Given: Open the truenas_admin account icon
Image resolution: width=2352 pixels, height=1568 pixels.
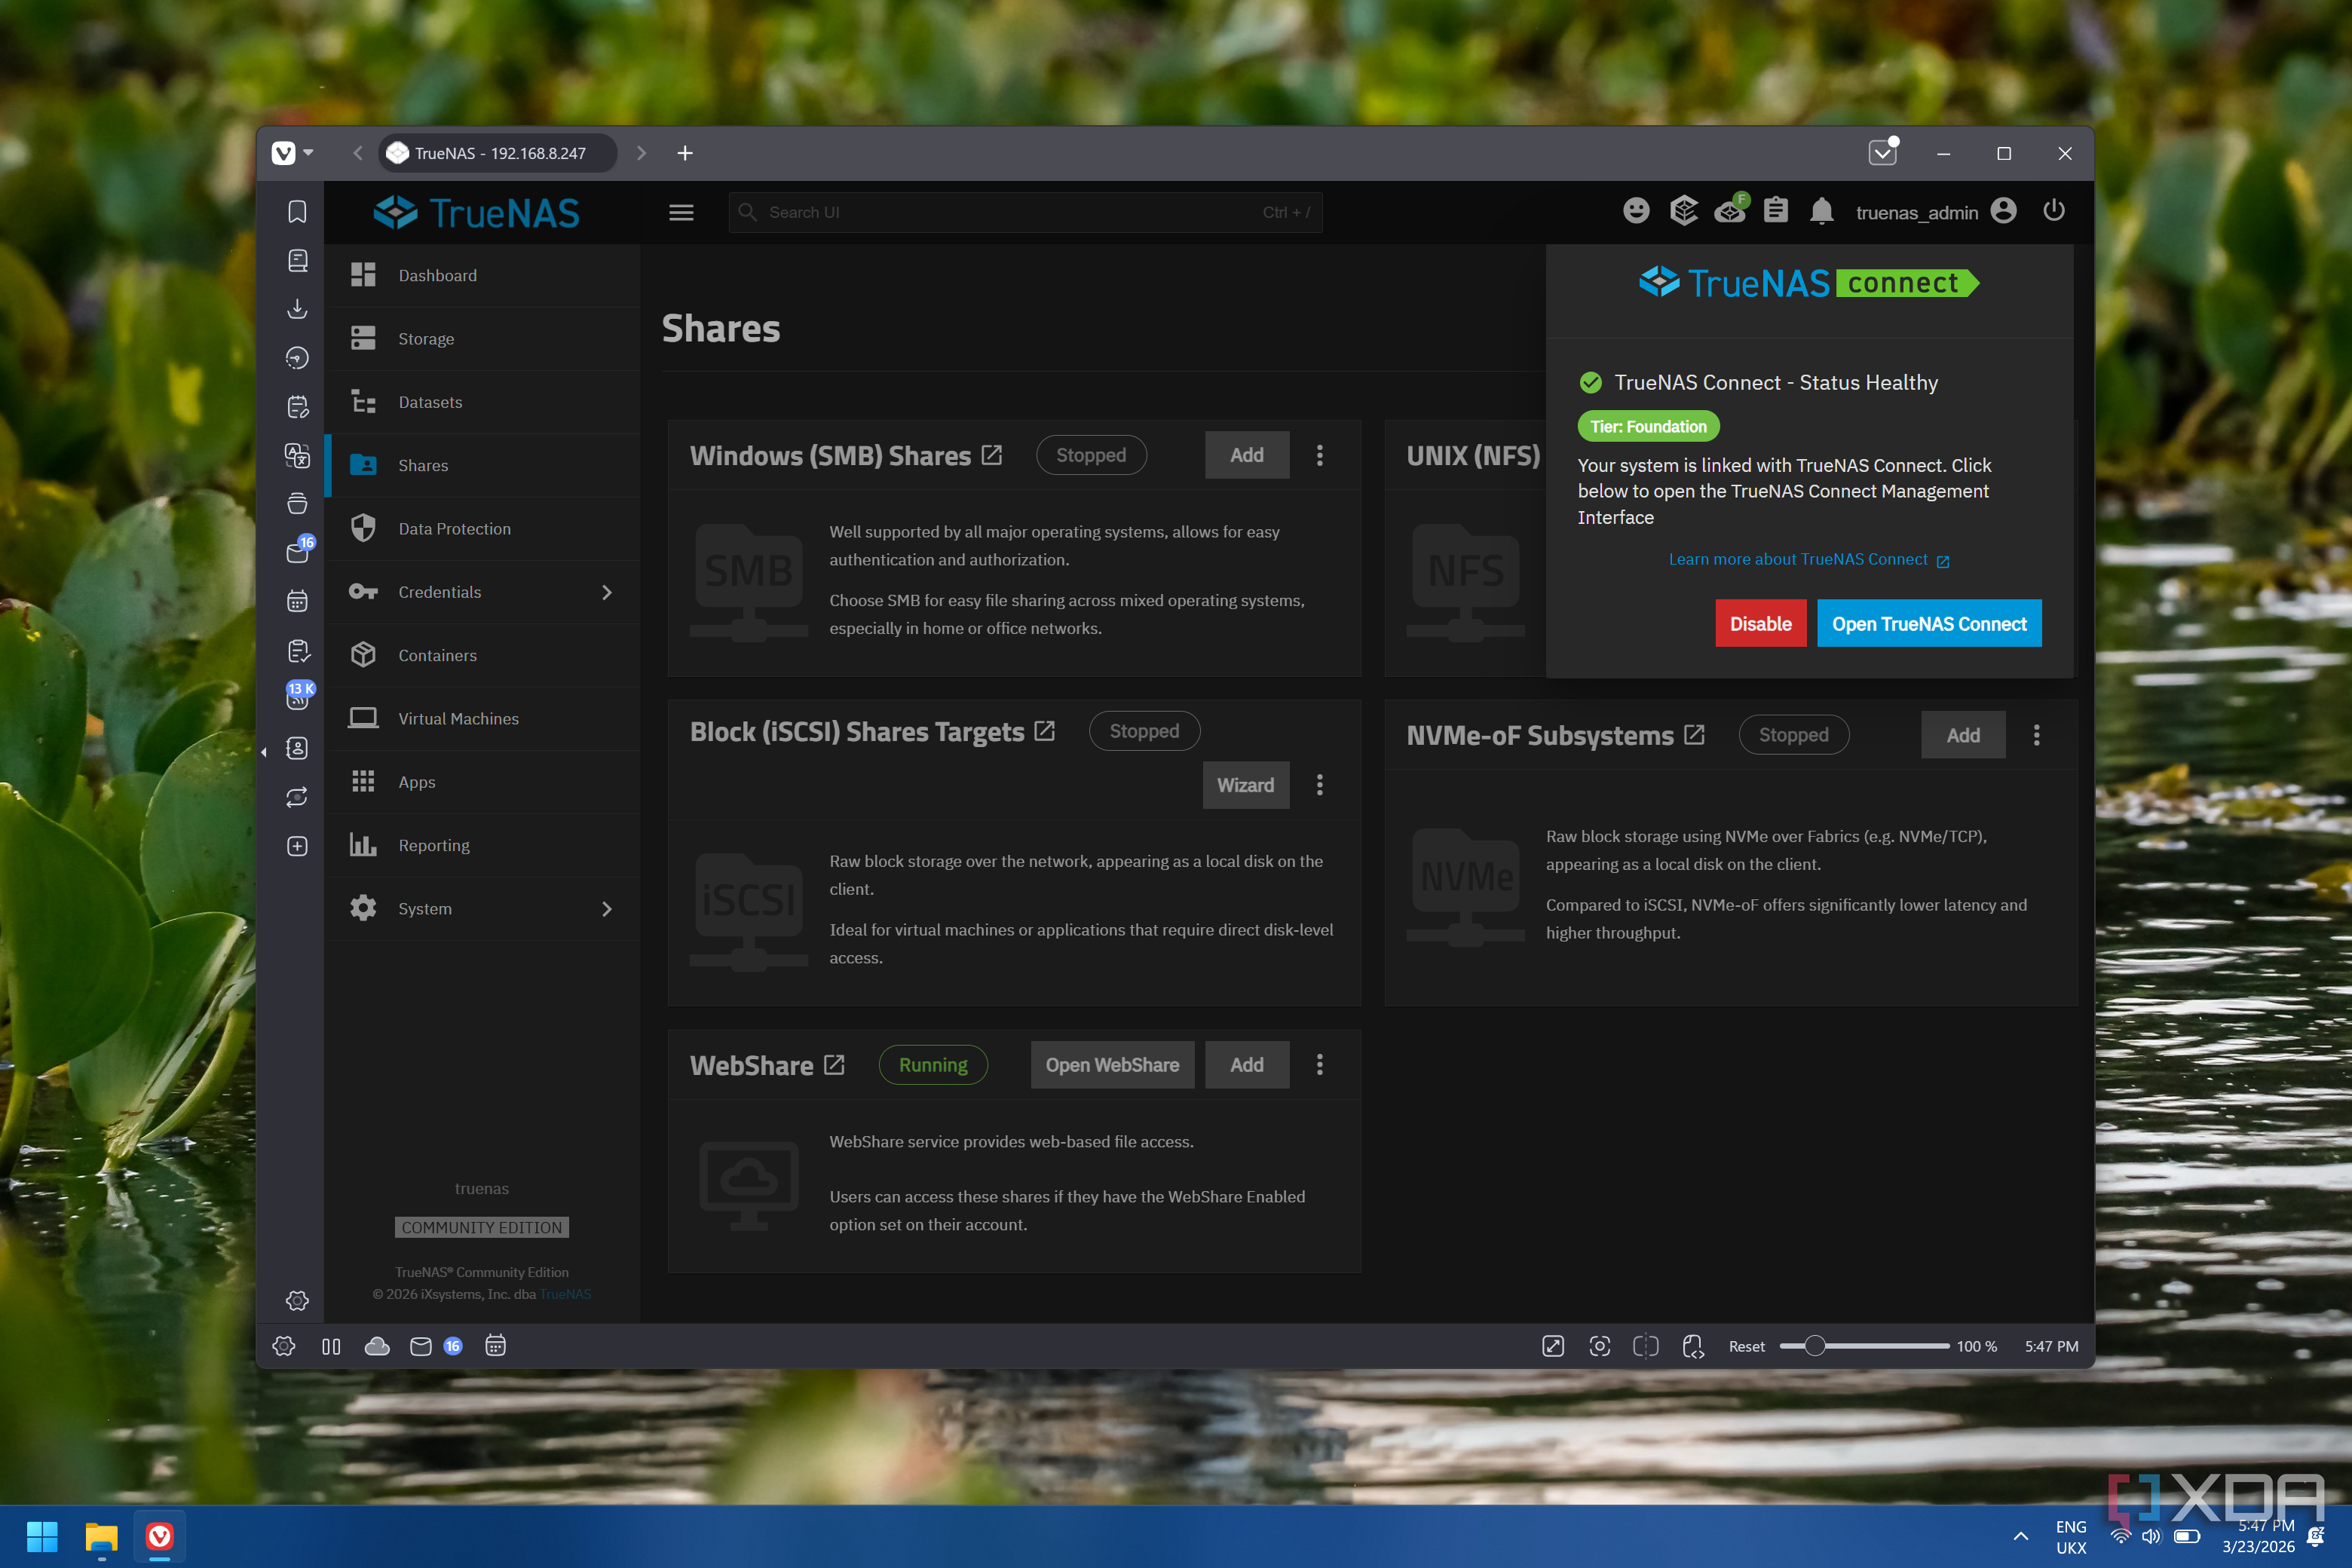Looking at the screenshot, I should click(x=2003, y=211).
